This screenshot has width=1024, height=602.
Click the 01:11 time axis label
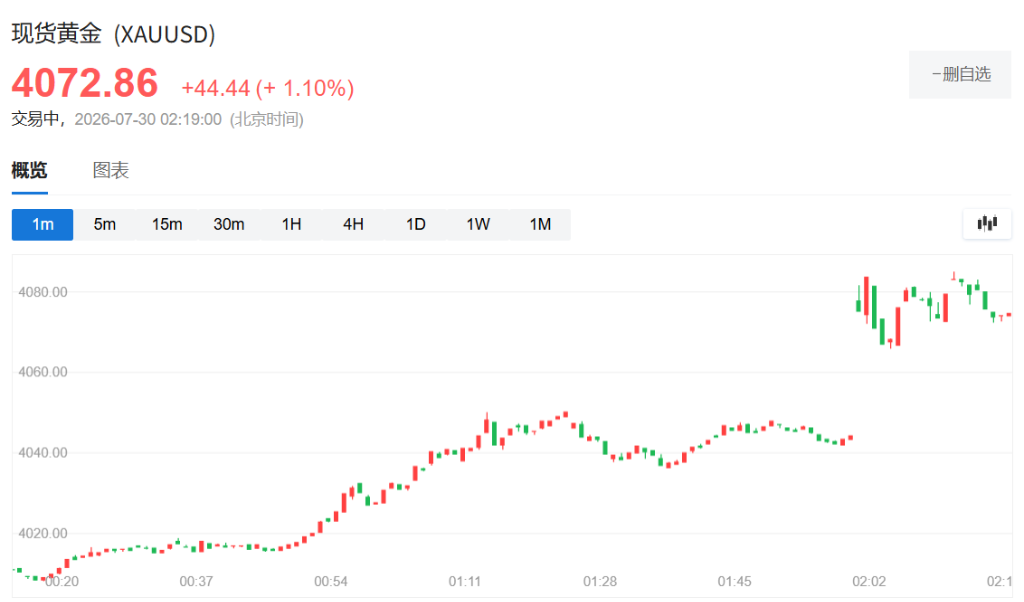(464, 581)
